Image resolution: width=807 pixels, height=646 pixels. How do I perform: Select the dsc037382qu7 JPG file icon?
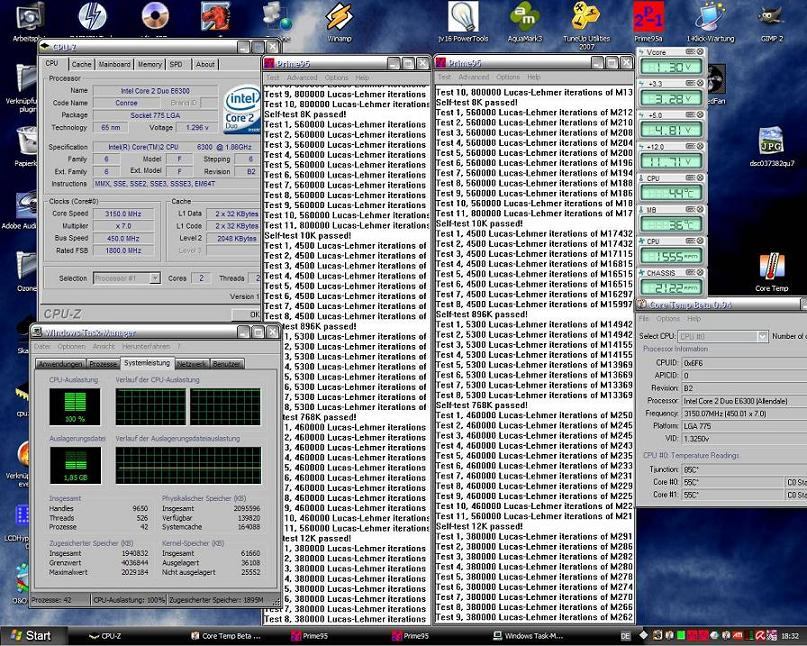[x=771, y=148]
